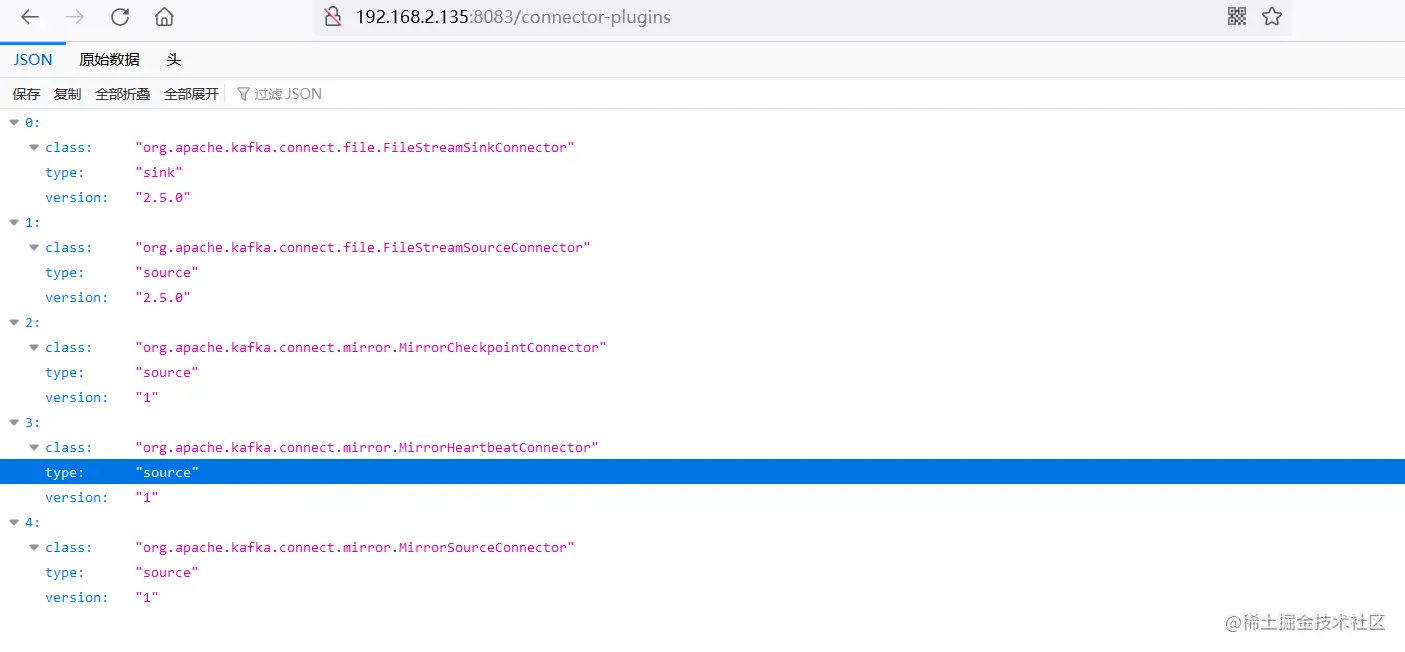
Task: Select item 1 type "source" value
Action: point(167,272)
